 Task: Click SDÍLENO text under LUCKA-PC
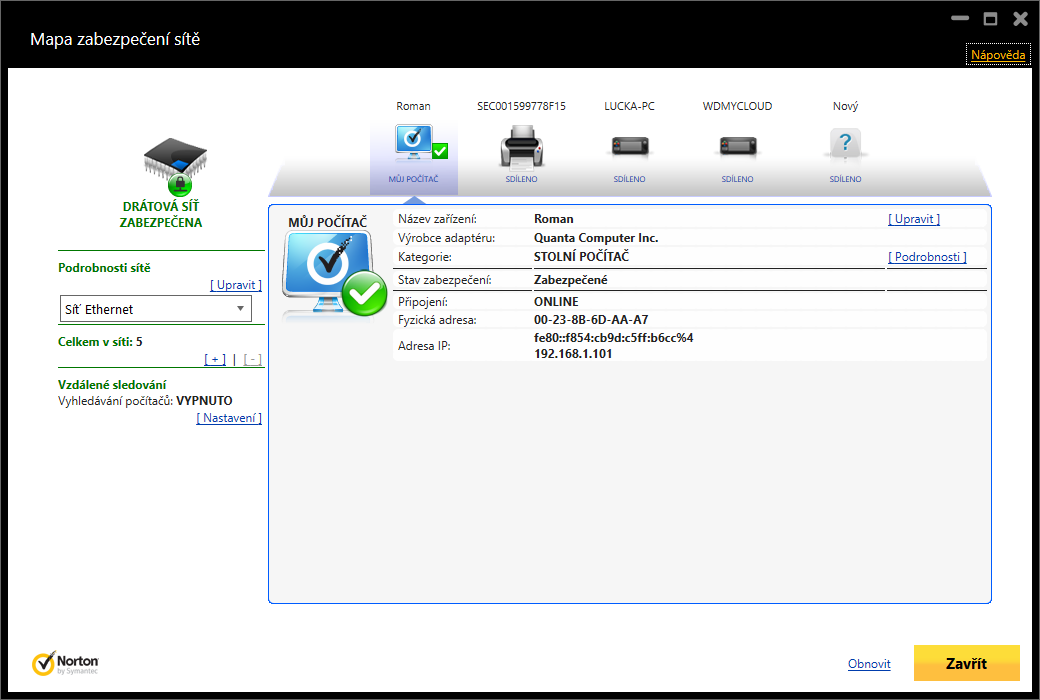[x=629, y=179]
